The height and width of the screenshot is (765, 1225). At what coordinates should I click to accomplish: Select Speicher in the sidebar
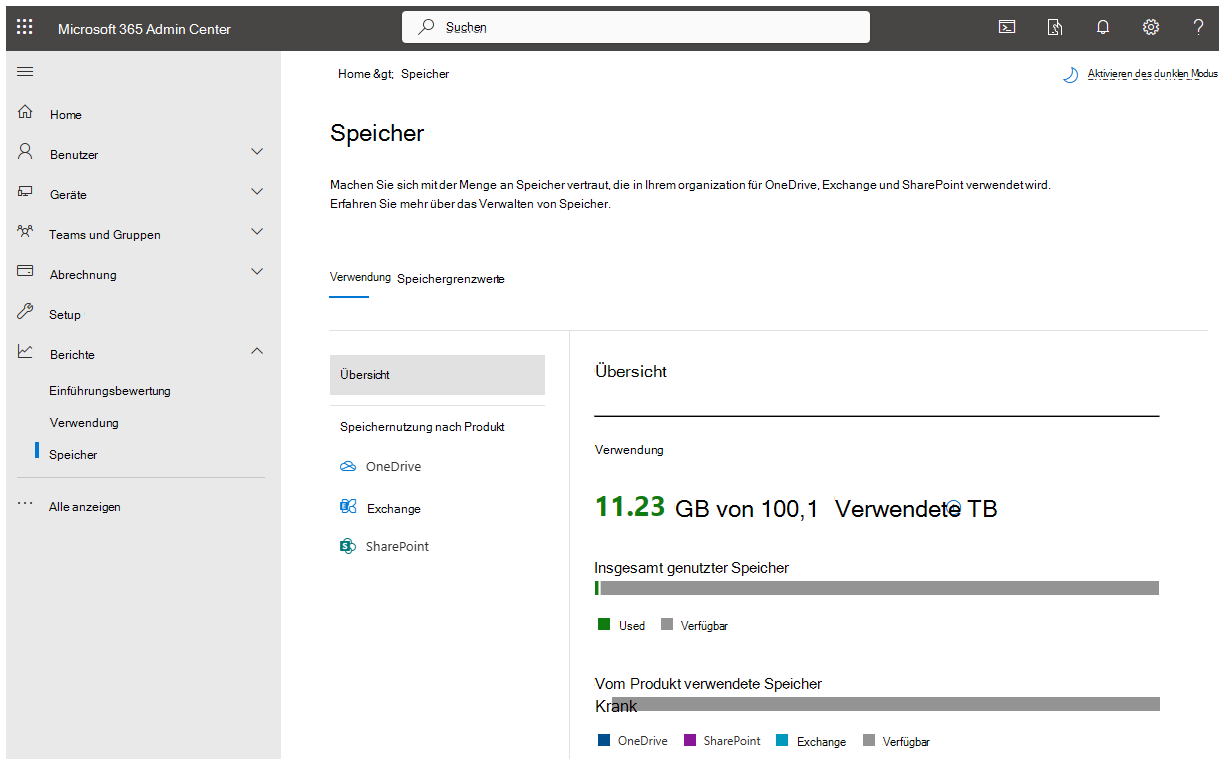tap(73, 455)
